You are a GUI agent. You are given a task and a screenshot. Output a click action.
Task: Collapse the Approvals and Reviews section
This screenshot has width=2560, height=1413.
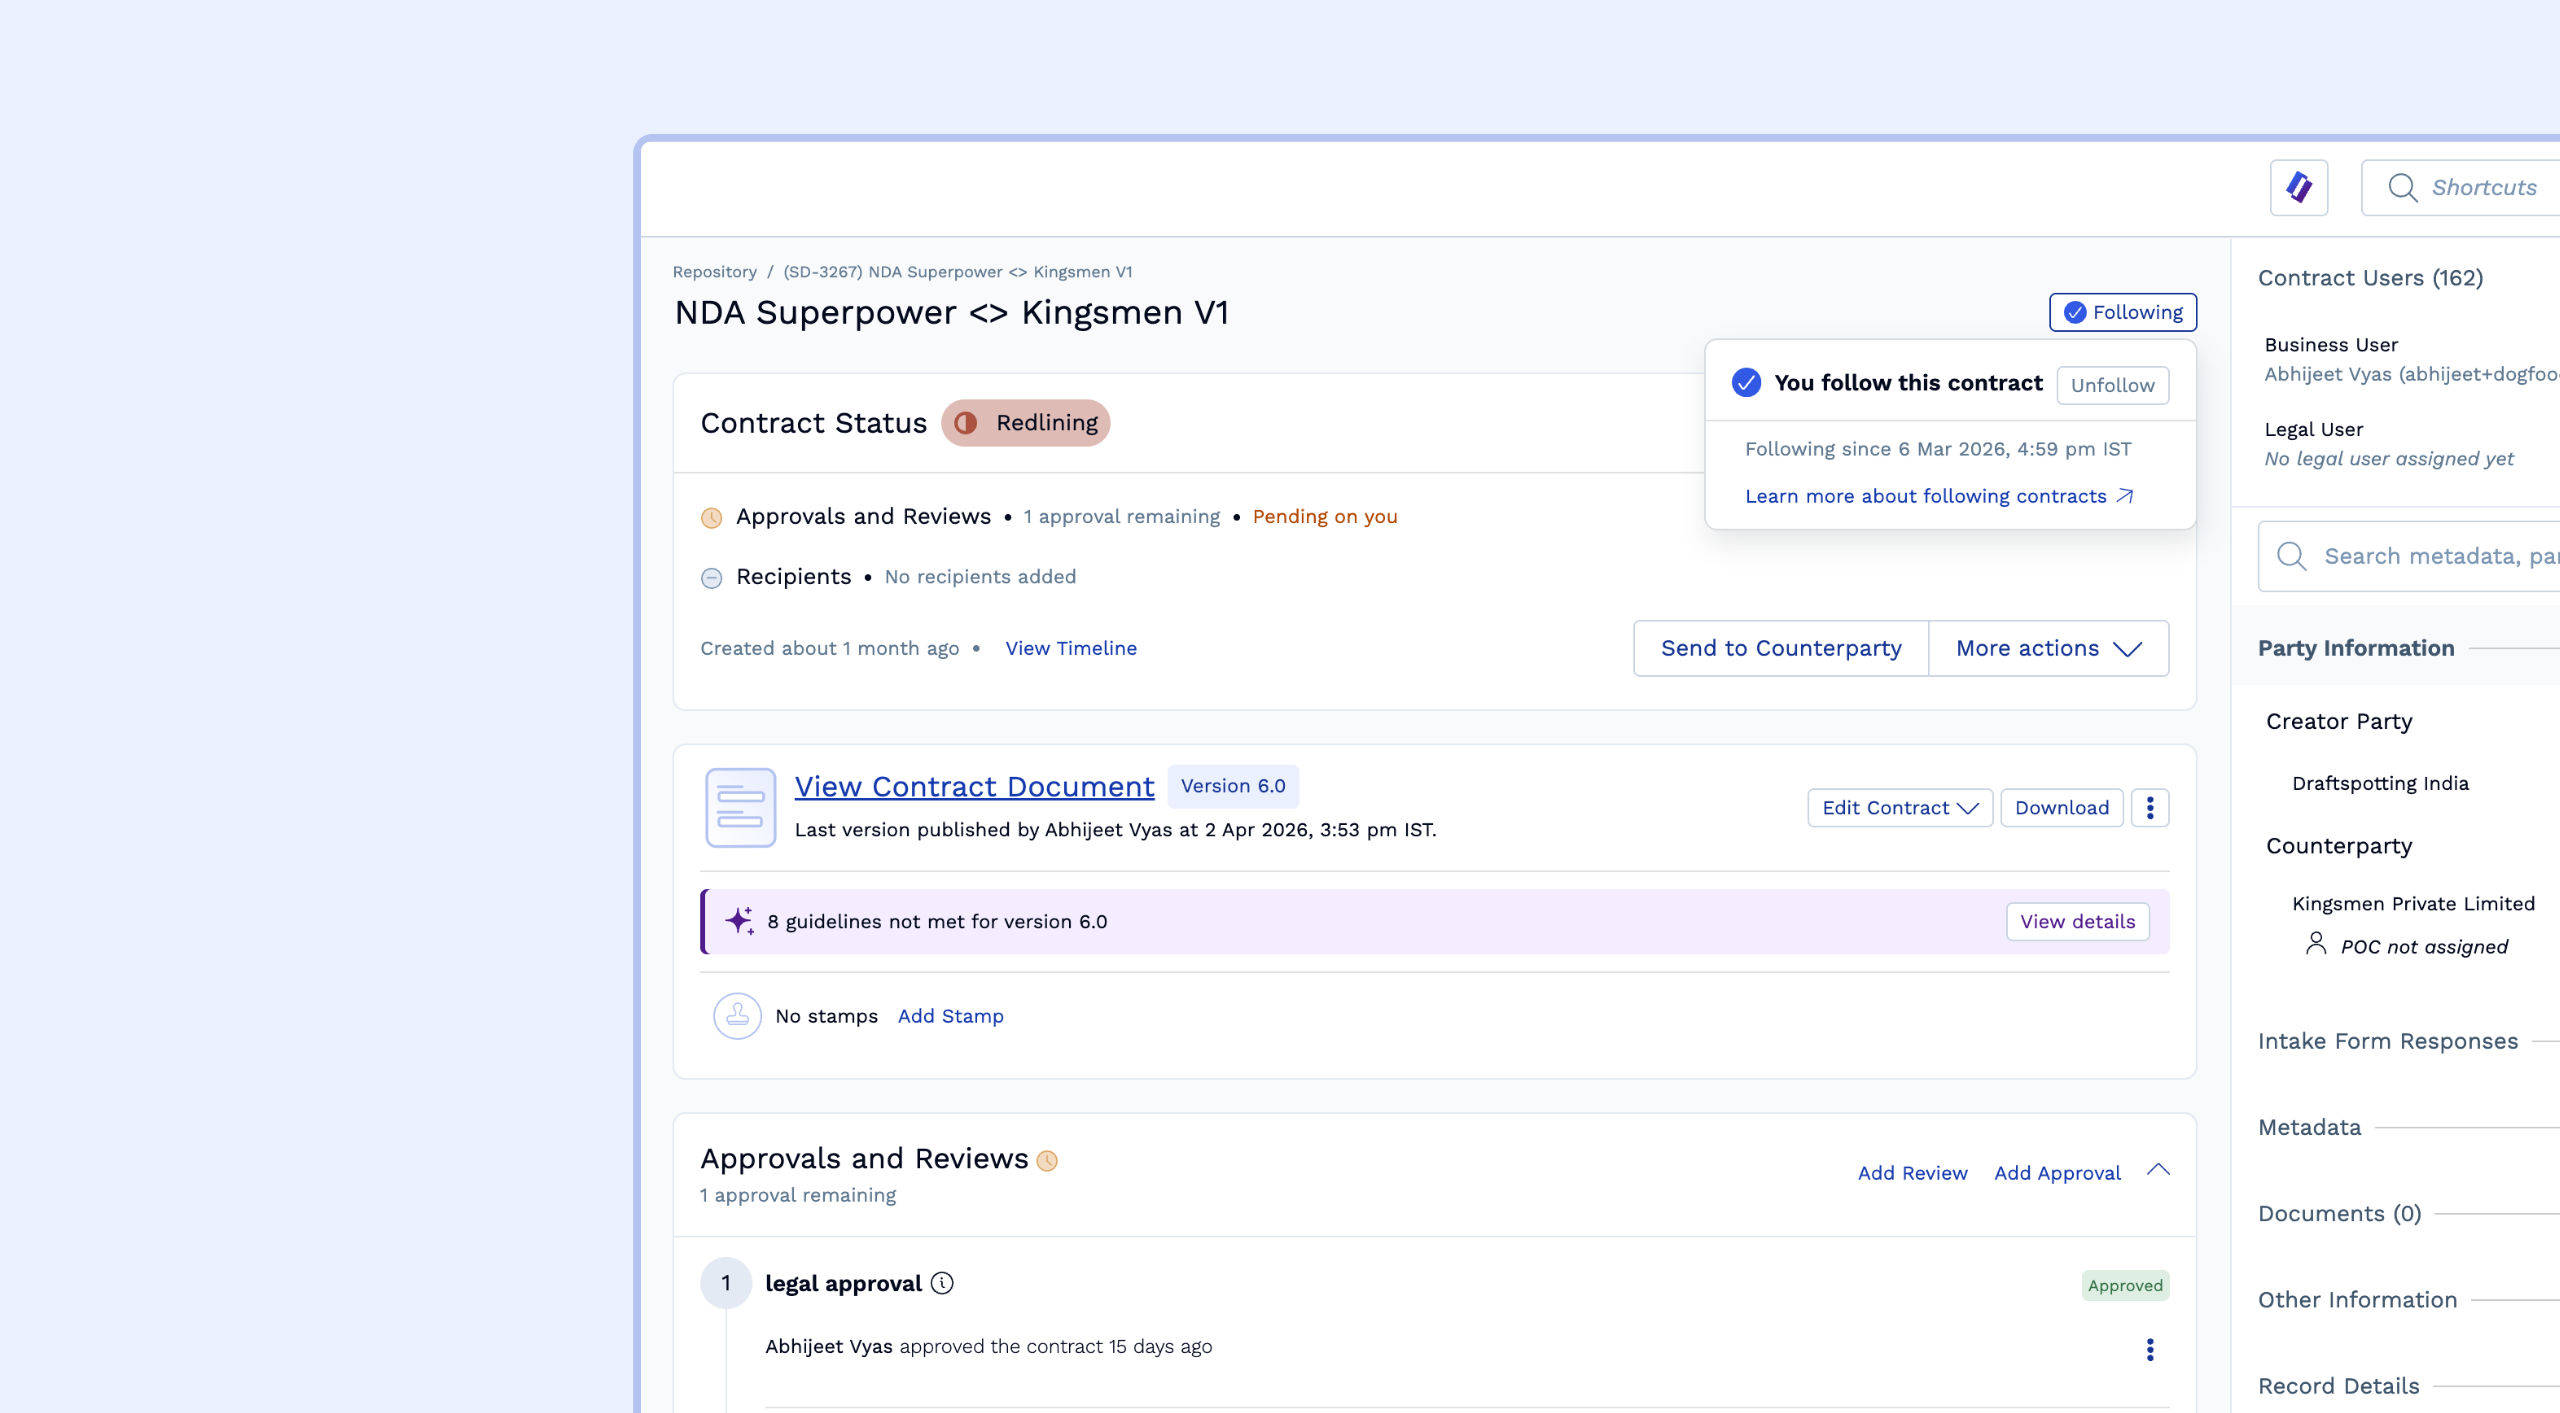click(x=2158, y=1170)
